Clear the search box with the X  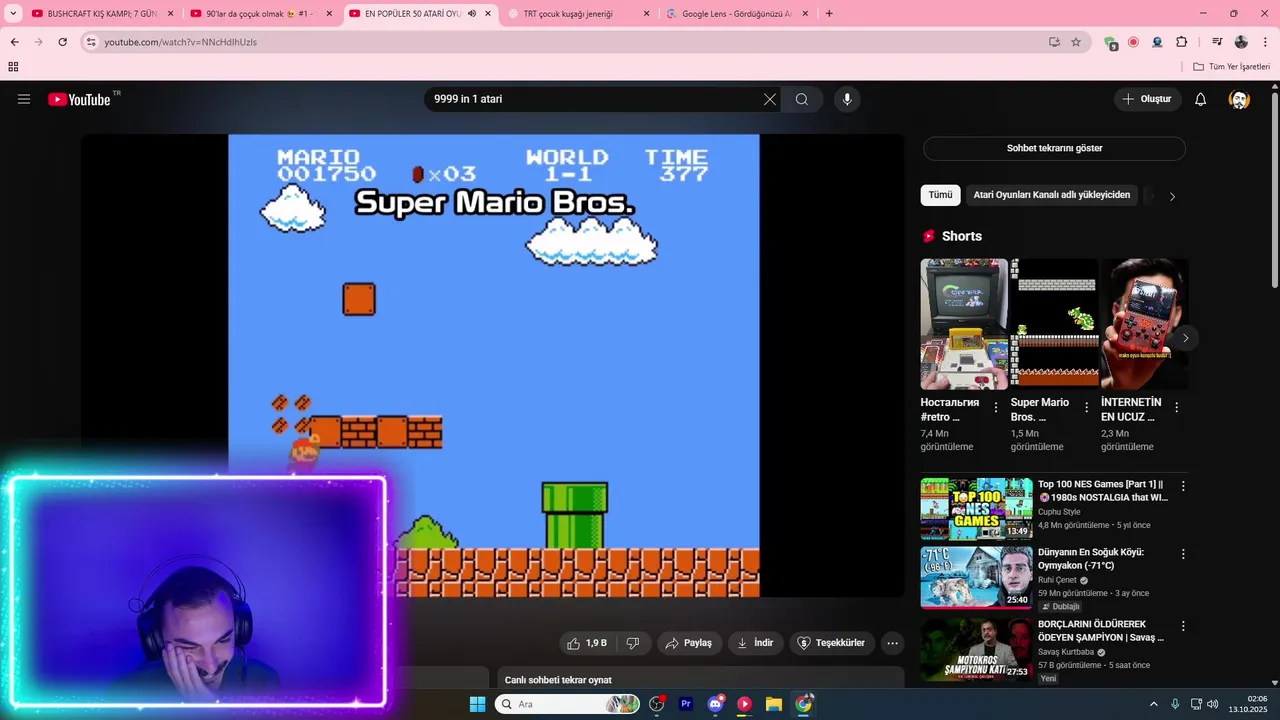[x=769, y=99]
